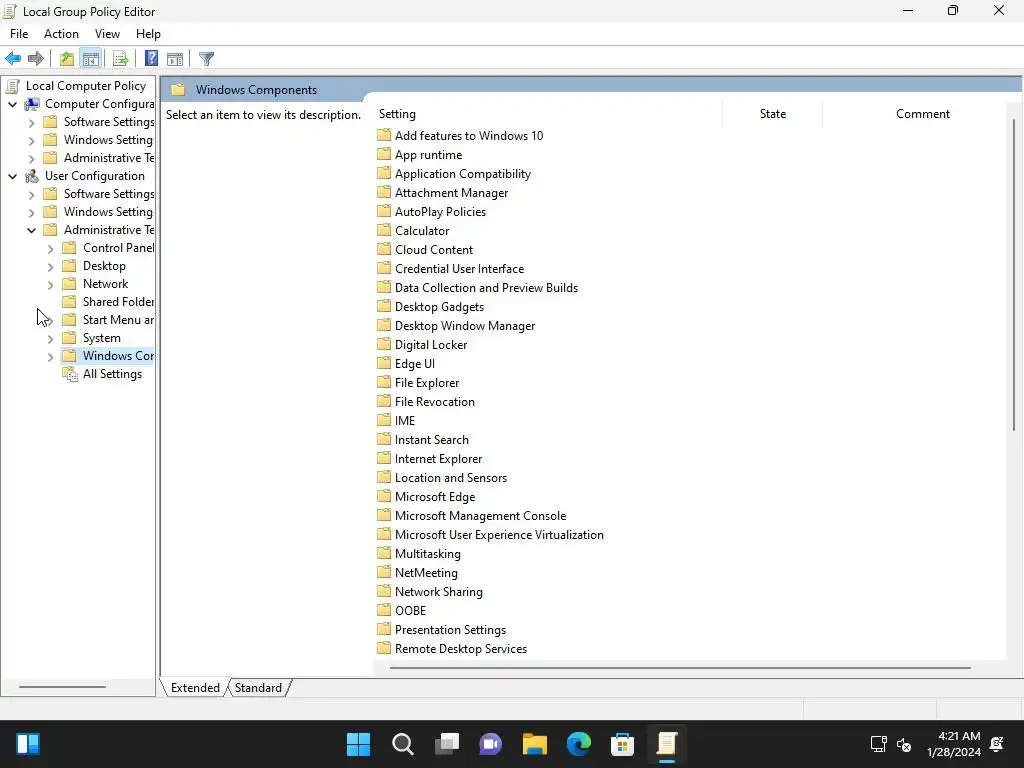The height and width of the screenshot is (768, 1024).
Task: Select Computer Configuration in tree
Action: pos(99,104)
